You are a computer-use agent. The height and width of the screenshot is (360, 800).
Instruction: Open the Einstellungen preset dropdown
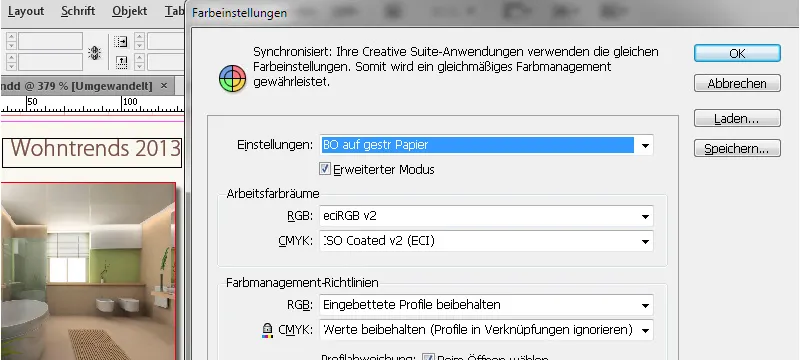[x=645, y=145]
